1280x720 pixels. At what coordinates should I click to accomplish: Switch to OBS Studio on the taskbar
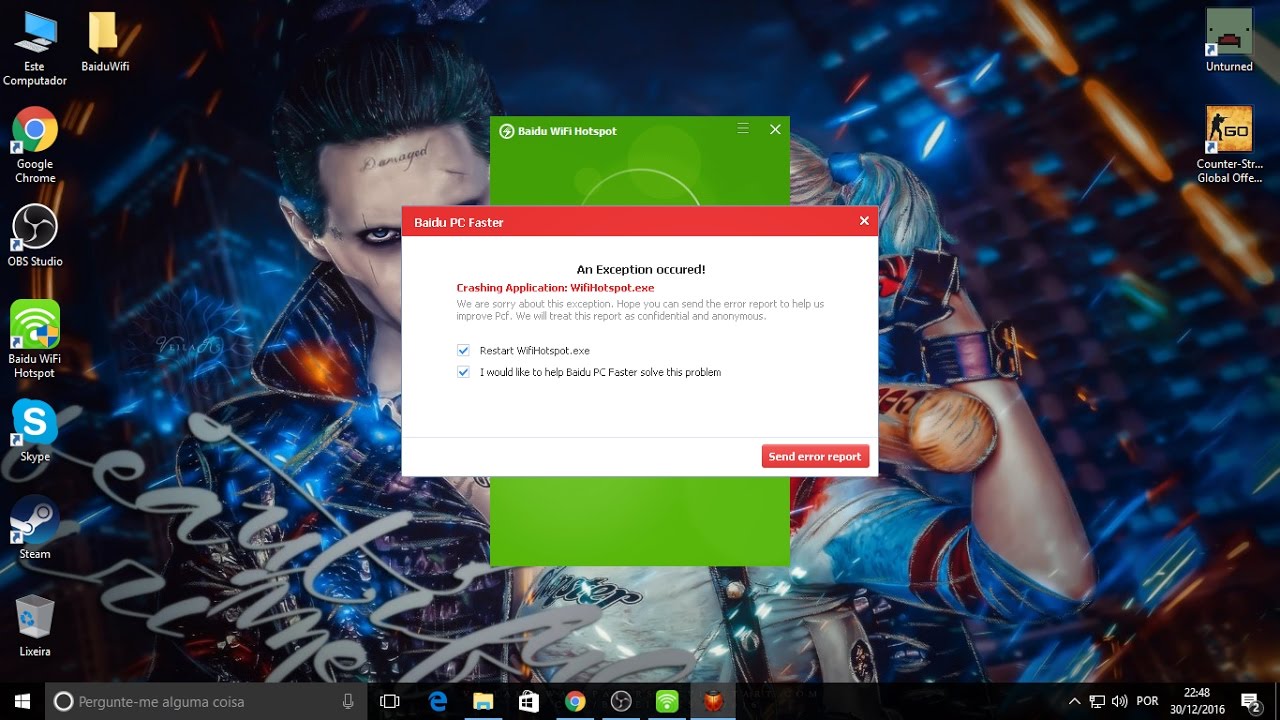point(621,701)
